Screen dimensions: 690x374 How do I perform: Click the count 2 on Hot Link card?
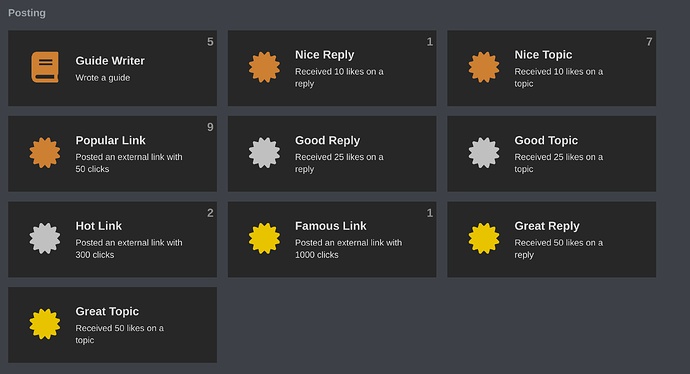coord(210,213)
